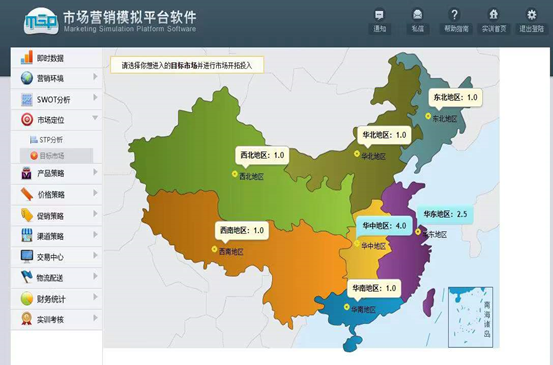
Task: Collapse the 市场定位 menu arrow
Action: (95, 118)
